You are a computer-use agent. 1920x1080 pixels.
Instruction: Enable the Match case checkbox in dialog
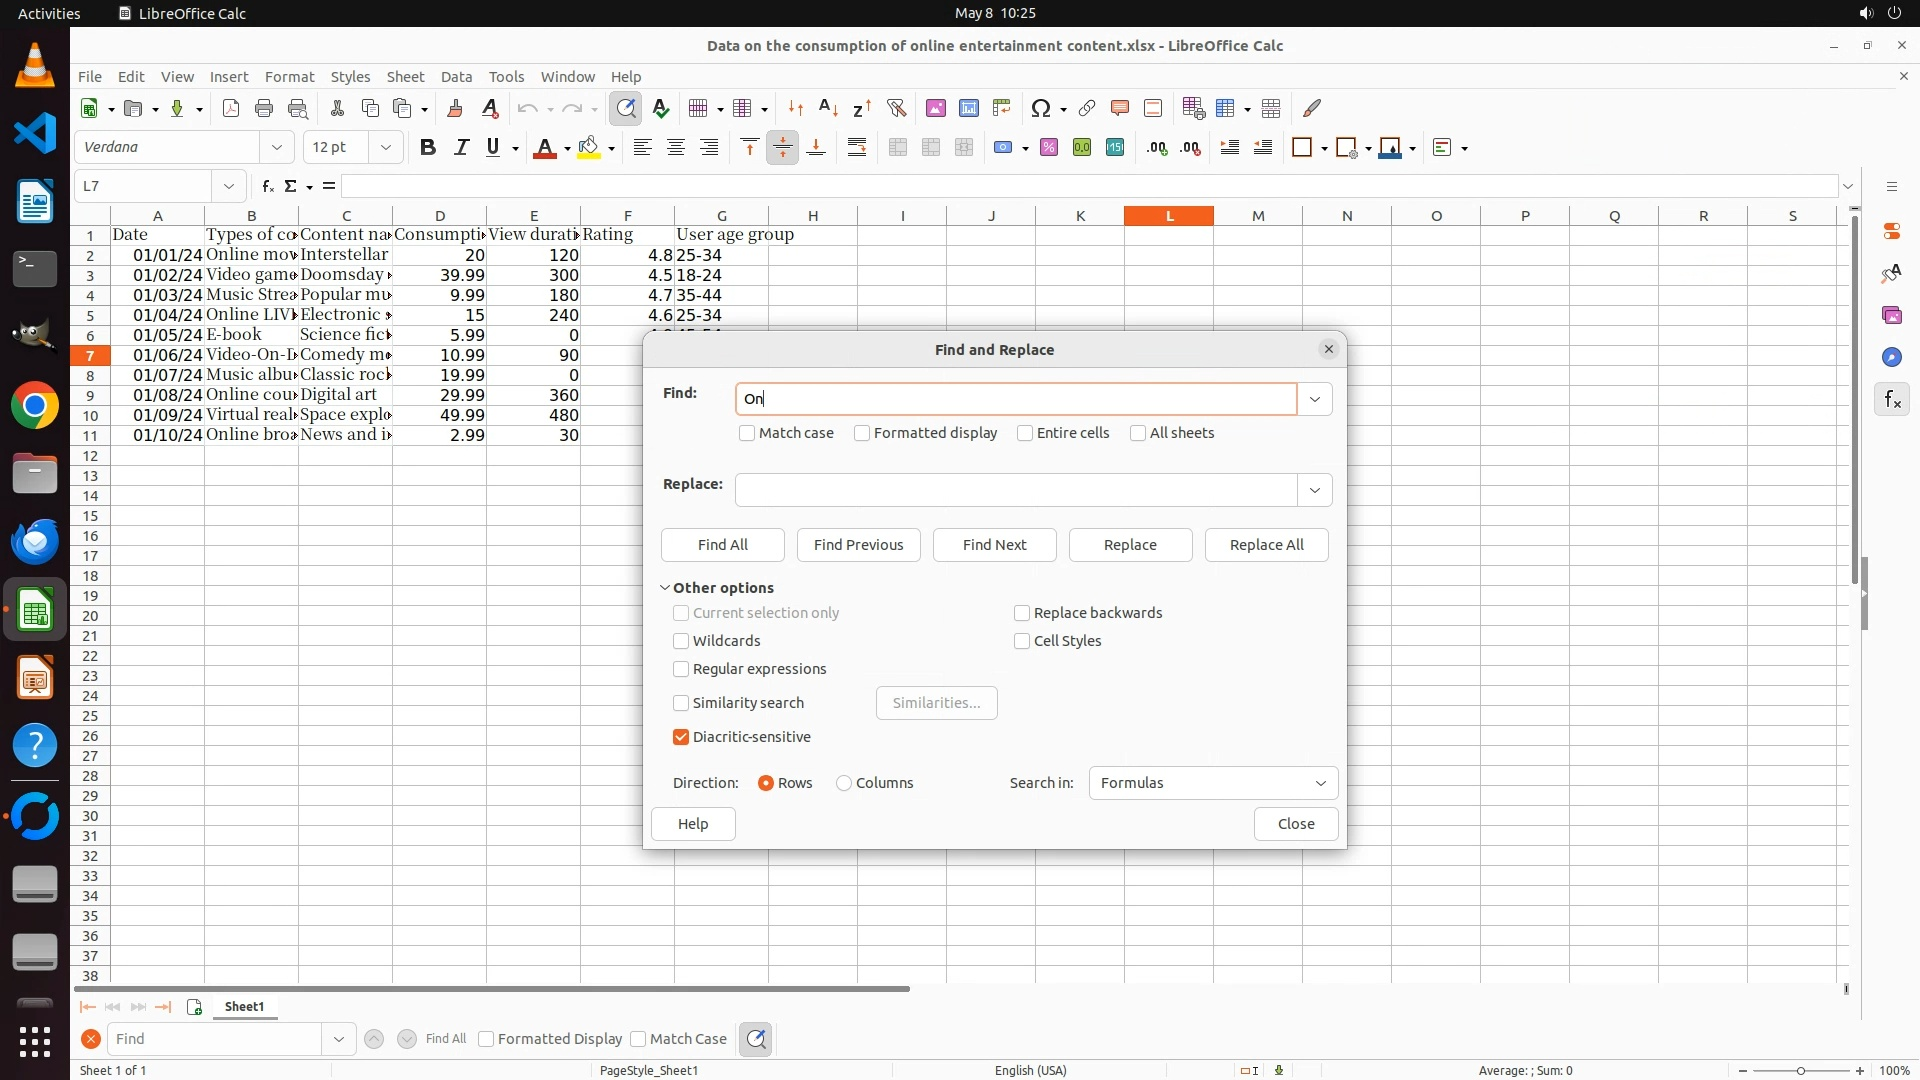747,433
